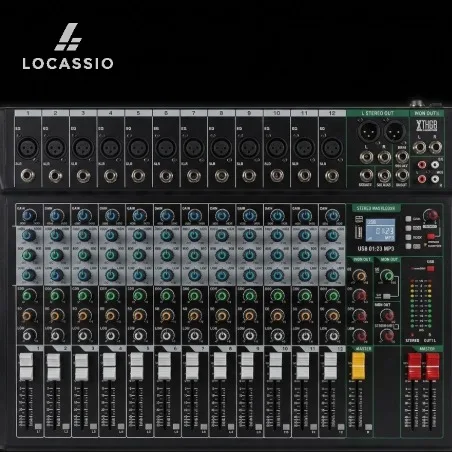
Task: Click the blue gain knob on channel 1
Action: click(x=29, y=216)
